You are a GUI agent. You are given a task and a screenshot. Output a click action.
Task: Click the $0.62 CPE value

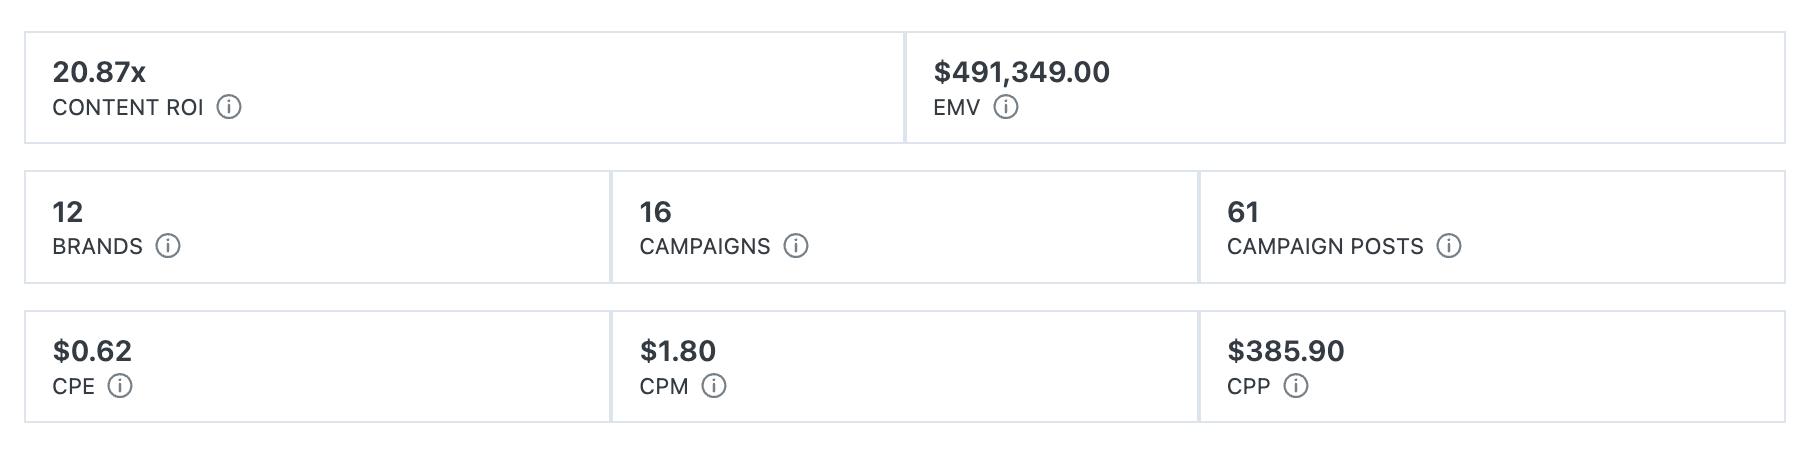92,351
